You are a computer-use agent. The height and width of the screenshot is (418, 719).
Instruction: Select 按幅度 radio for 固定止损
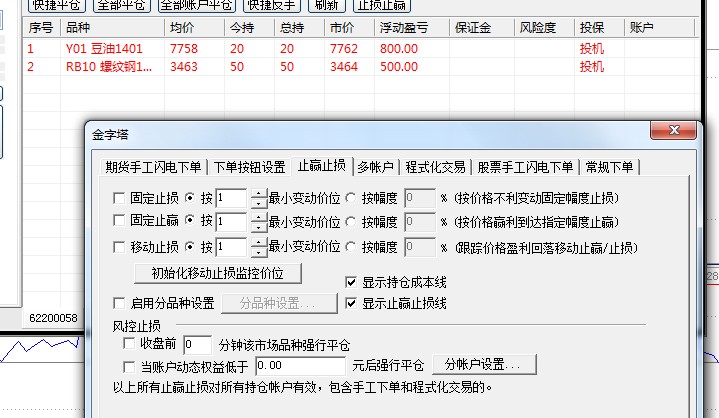point(351,198)
